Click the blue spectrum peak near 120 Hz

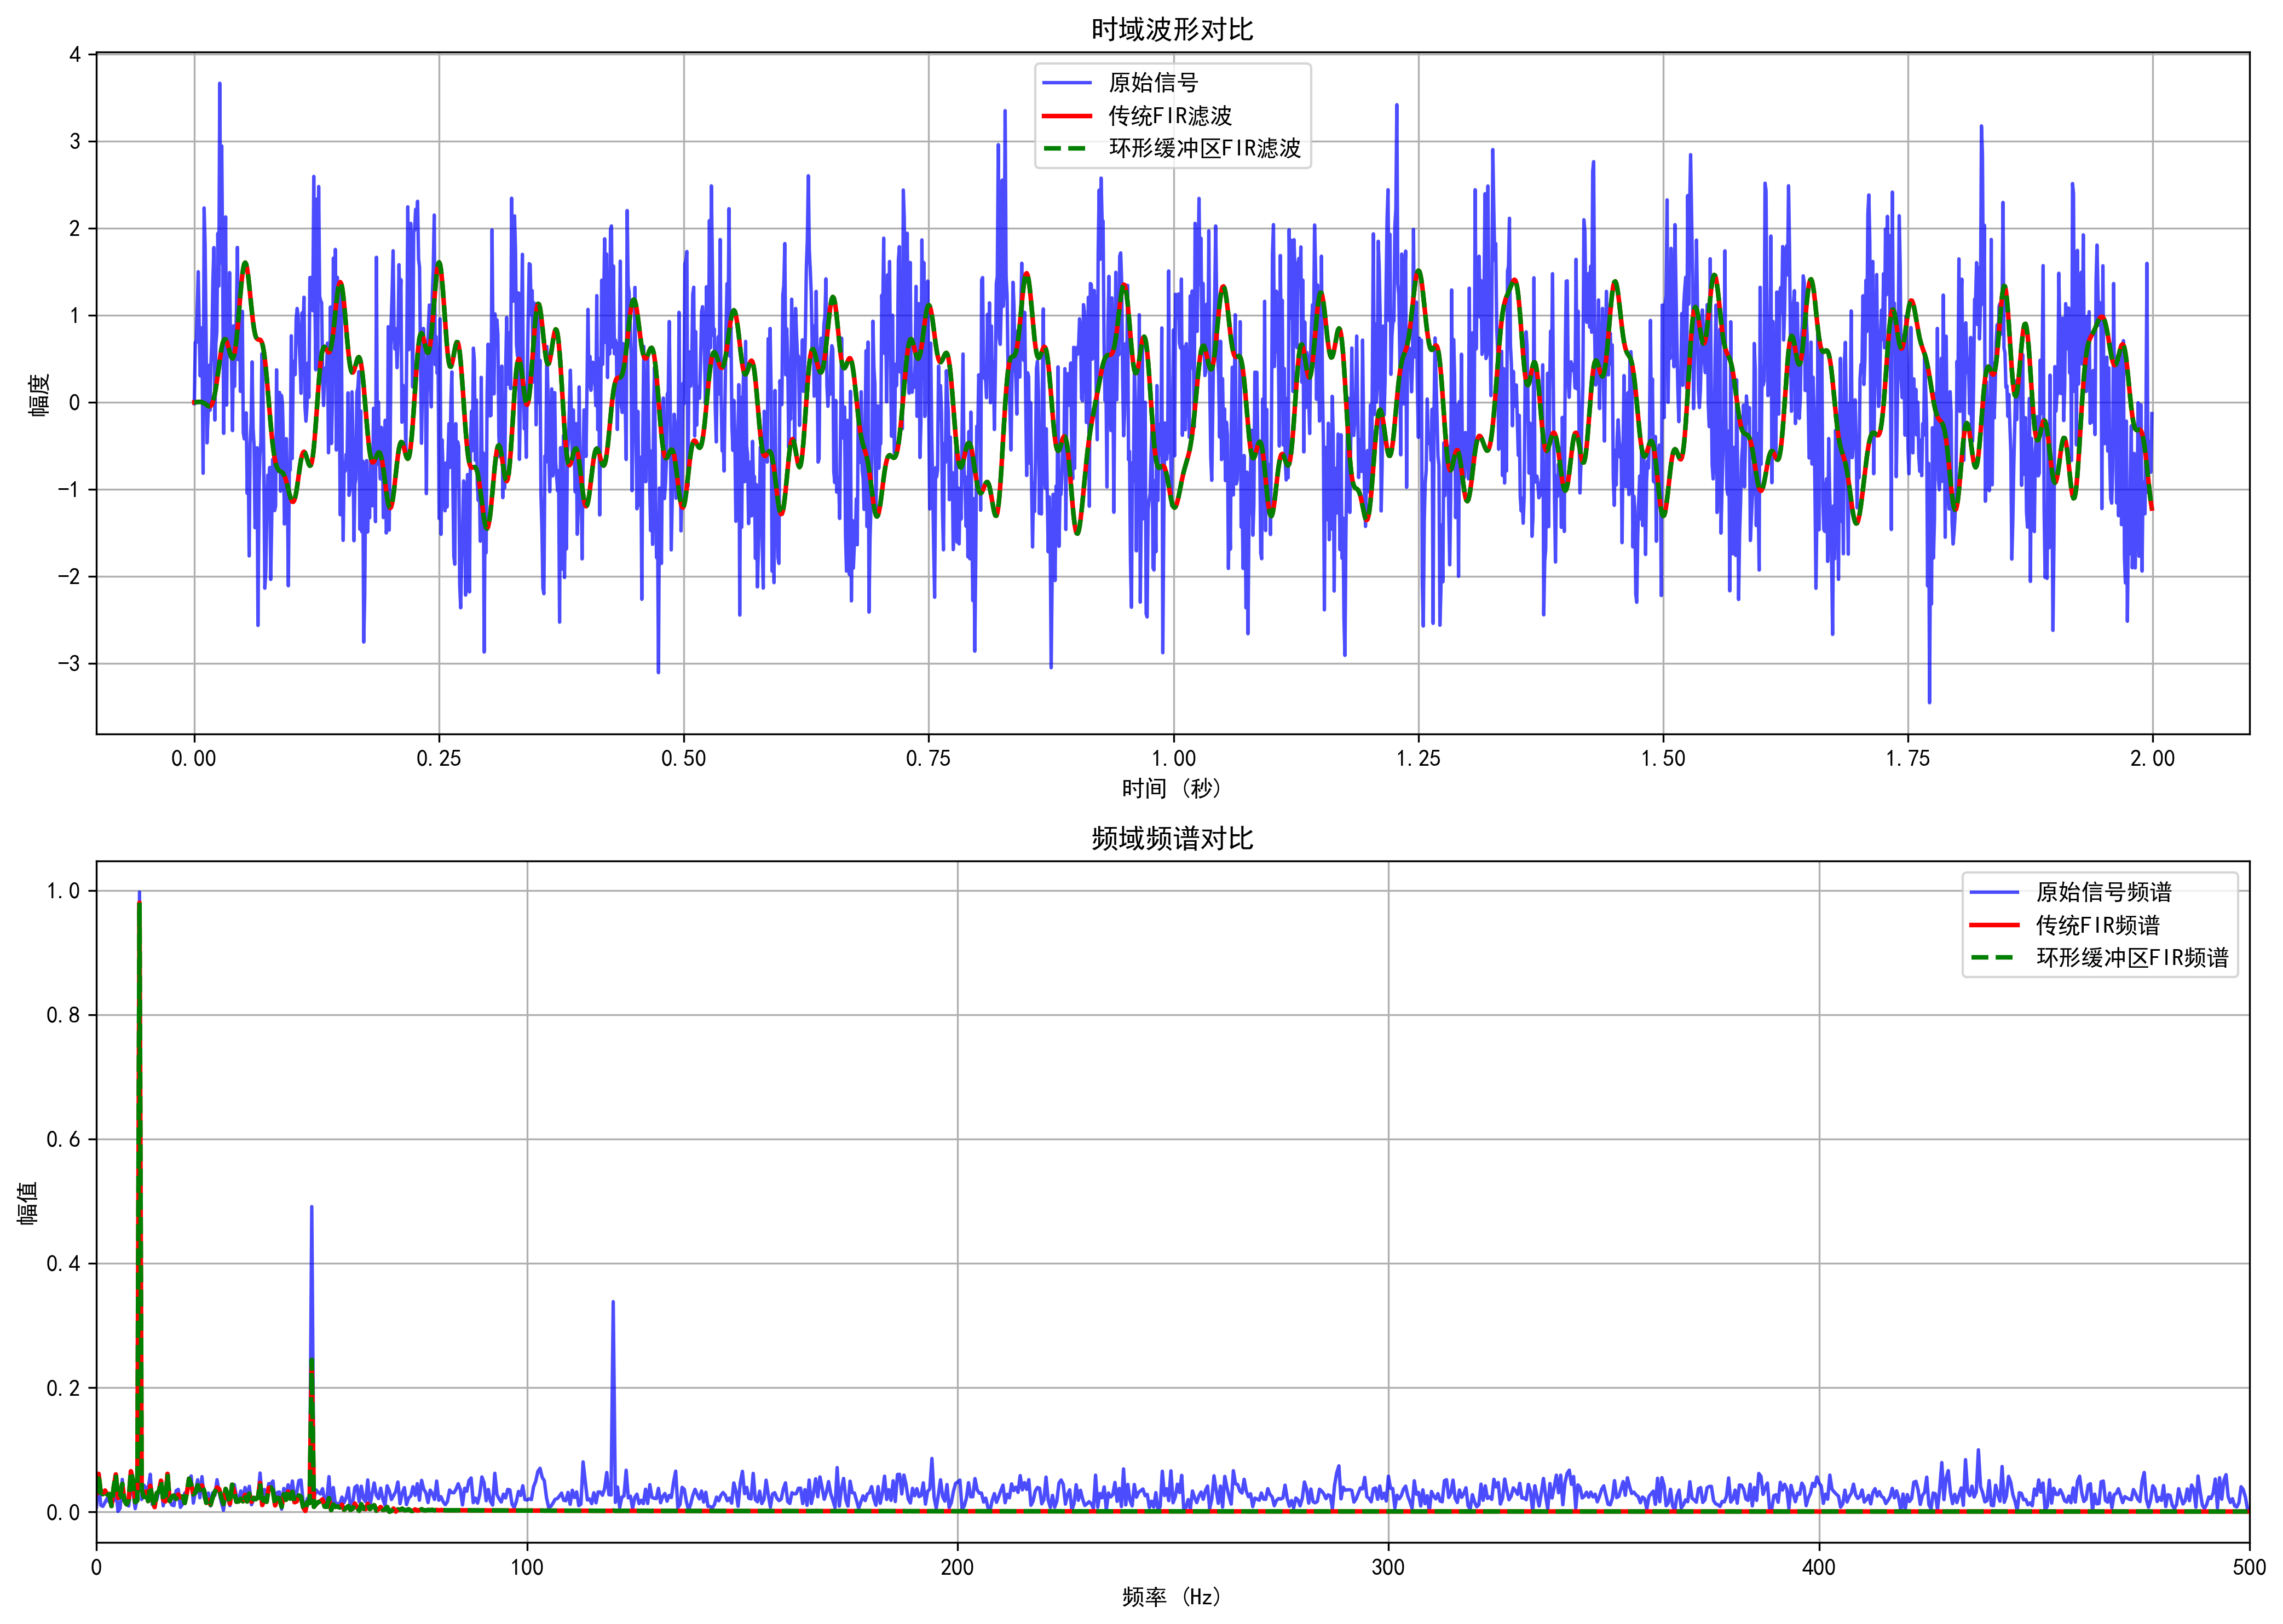click(613, 1303)
